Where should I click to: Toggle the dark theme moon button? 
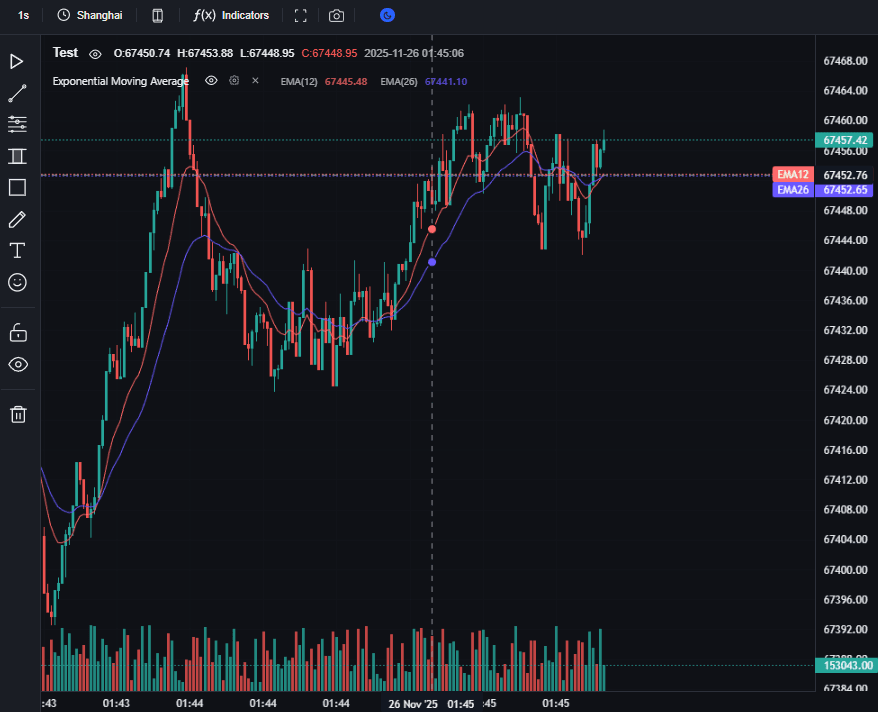(387, 16)
